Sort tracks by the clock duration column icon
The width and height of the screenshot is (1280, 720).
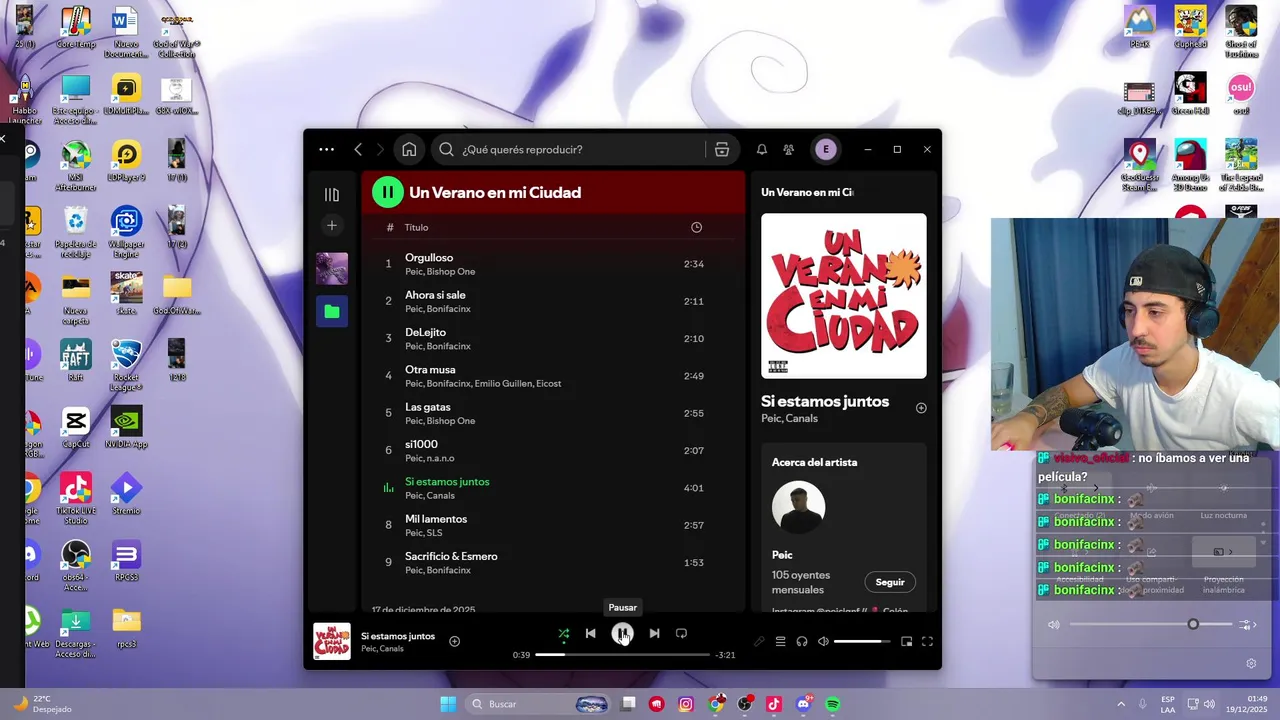tap(696, 227)
